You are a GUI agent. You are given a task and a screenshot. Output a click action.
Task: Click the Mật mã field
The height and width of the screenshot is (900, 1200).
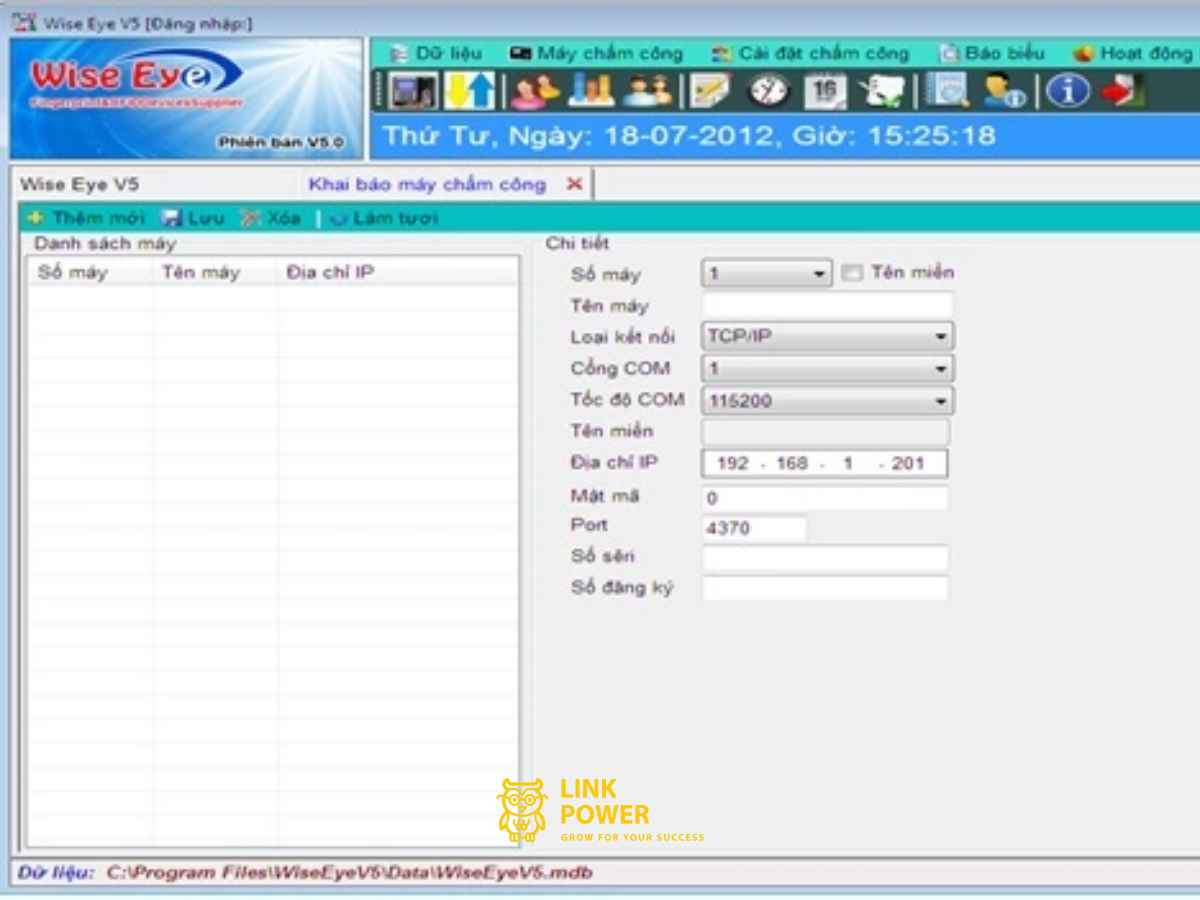click(x=825, y=497)
